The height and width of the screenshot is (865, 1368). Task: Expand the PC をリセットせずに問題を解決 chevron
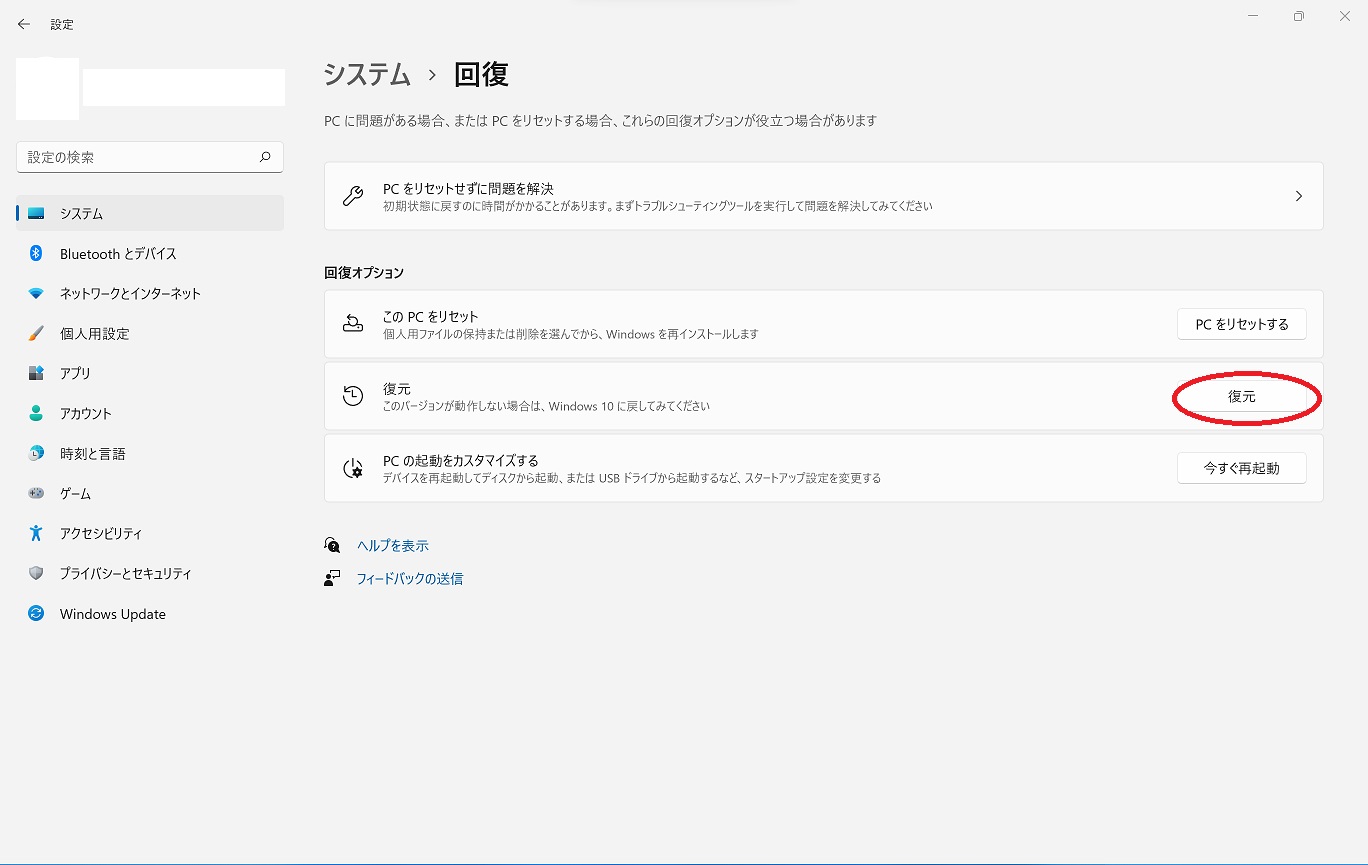(x=1298, y=196)
